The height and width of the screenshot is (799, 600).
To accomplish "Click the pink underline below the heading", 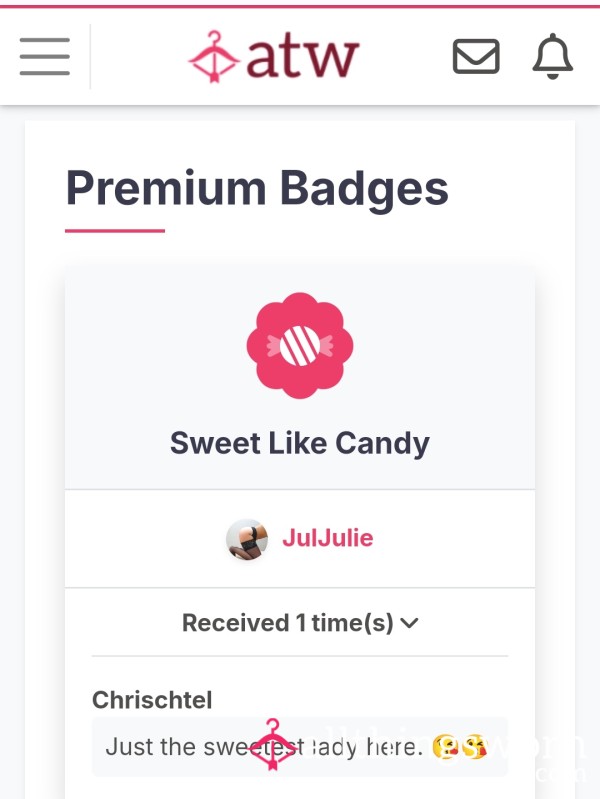I will (115, 231).
